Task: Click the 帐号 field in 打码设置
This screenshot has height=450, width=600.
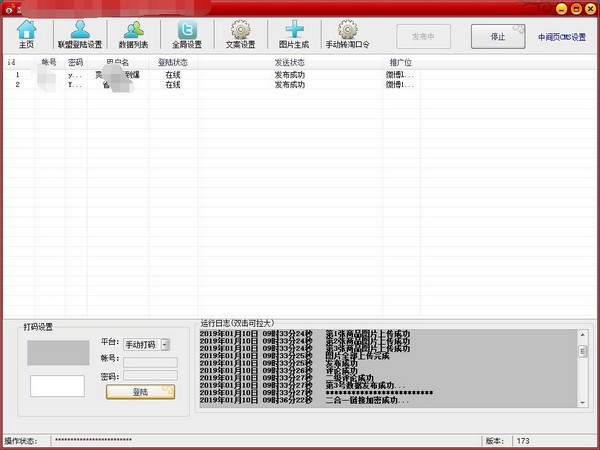Action: 149,362
